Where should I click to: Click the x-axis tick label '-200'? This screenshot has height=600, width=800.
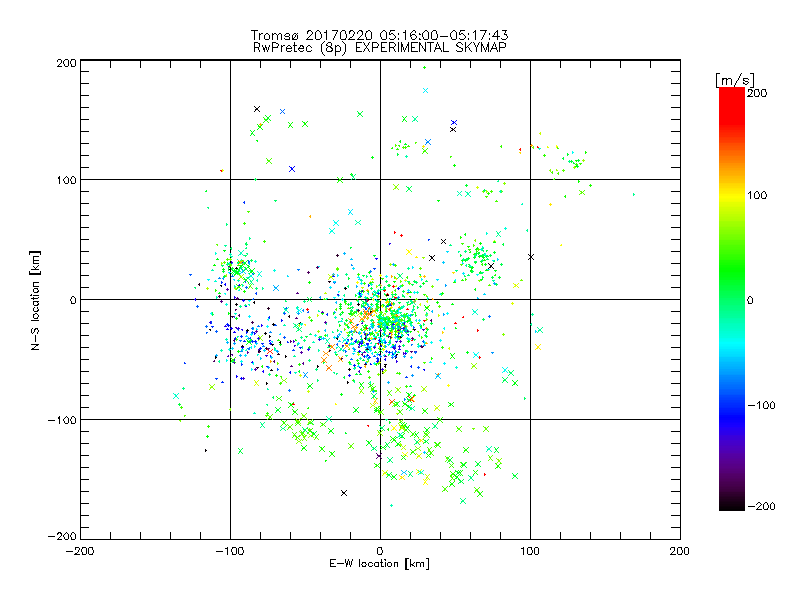click(80, 552)
